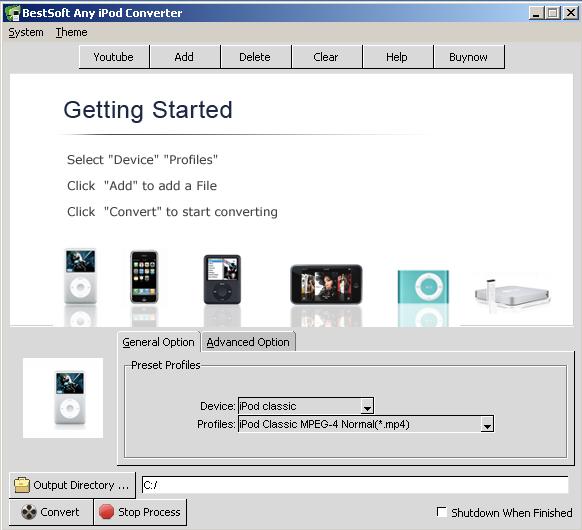
Task: Click the iPod classic value in Device box
Action: click(268, 406)
